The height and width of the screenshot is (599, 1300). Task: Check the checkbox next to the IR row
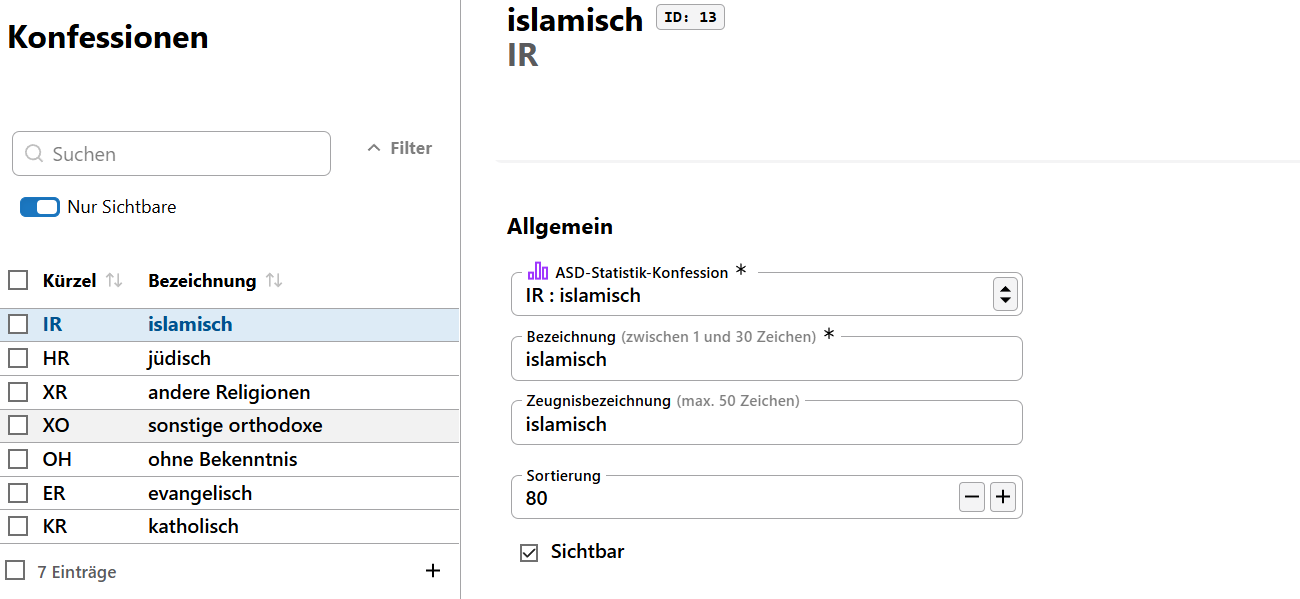click(x=17, y=324)
